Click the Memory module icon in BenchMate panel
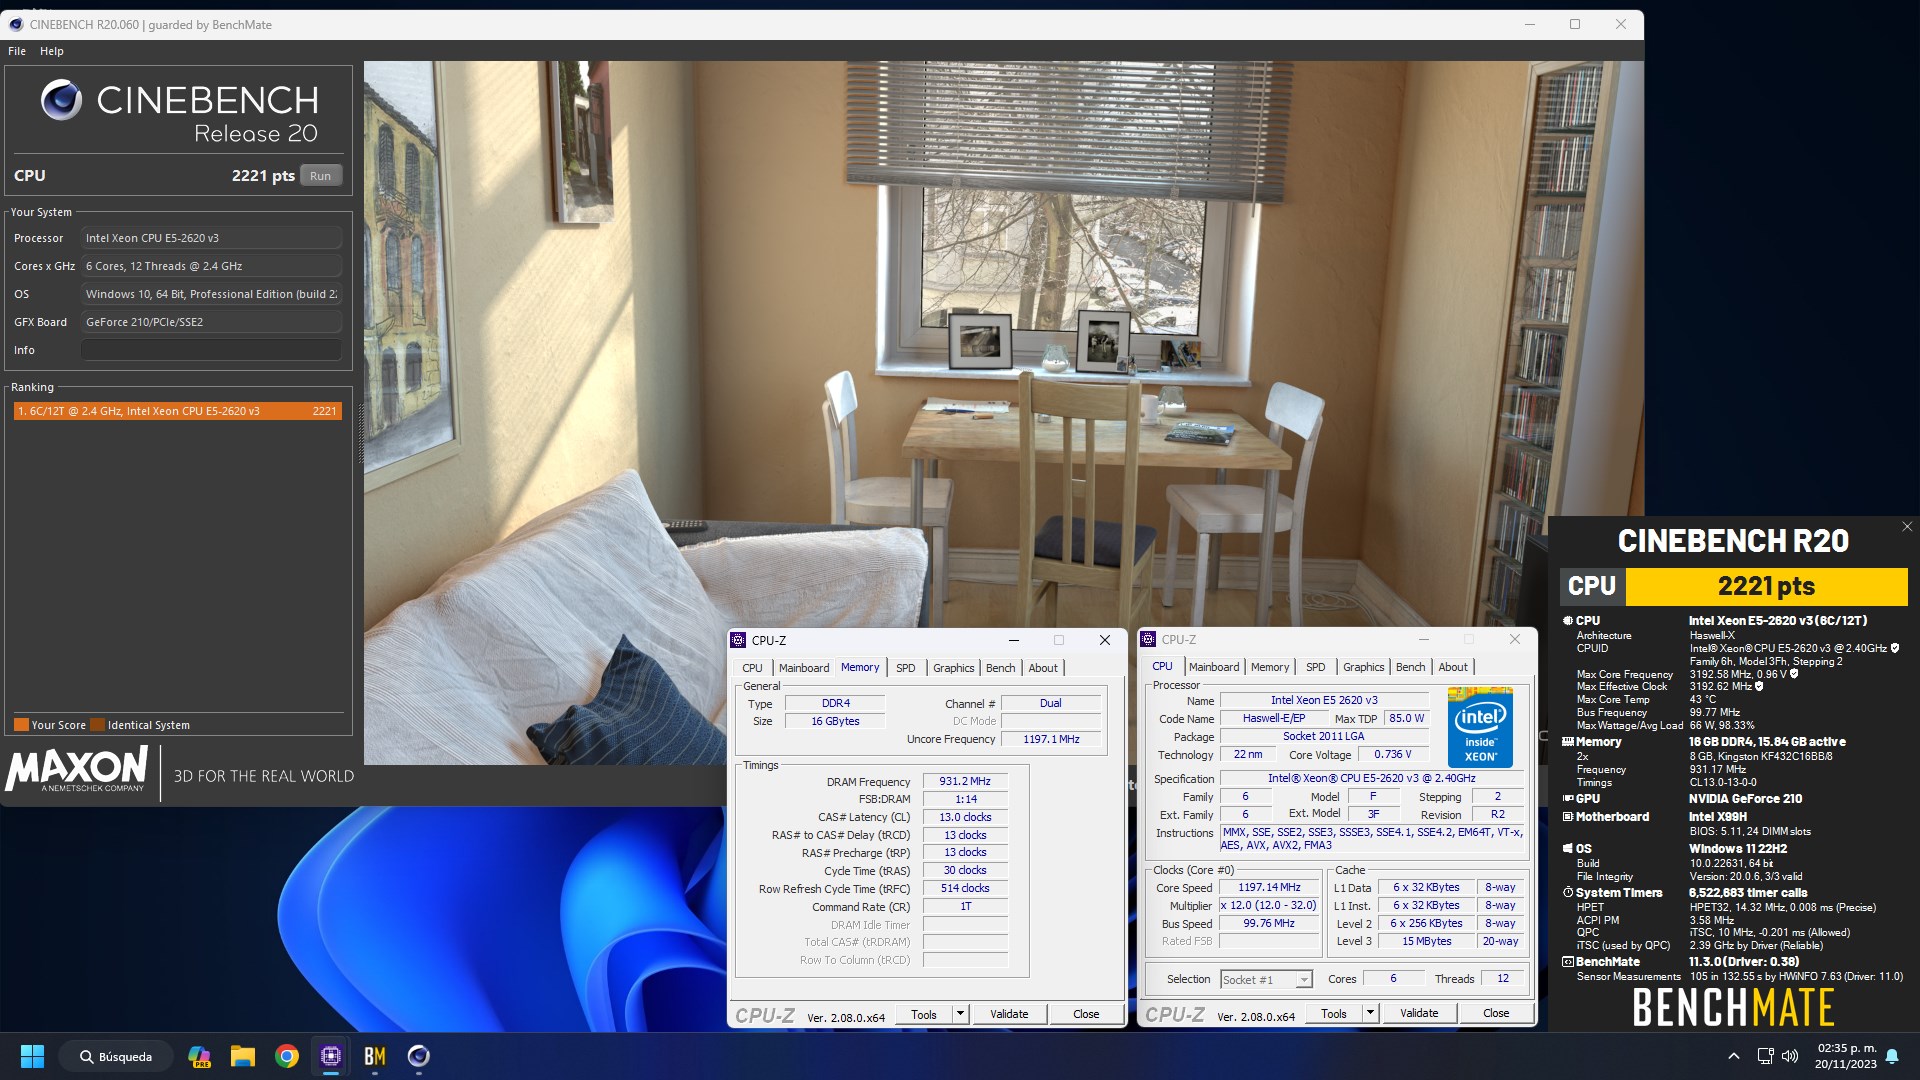Screen dimensions: 1920x1080 [x=1568, y=742]
